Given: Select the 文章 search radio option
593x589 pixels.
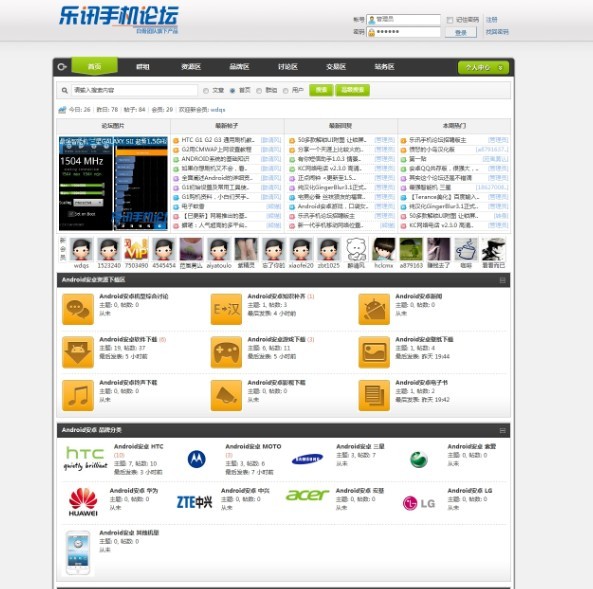Looking at the screenshot, I should [206, 91].
